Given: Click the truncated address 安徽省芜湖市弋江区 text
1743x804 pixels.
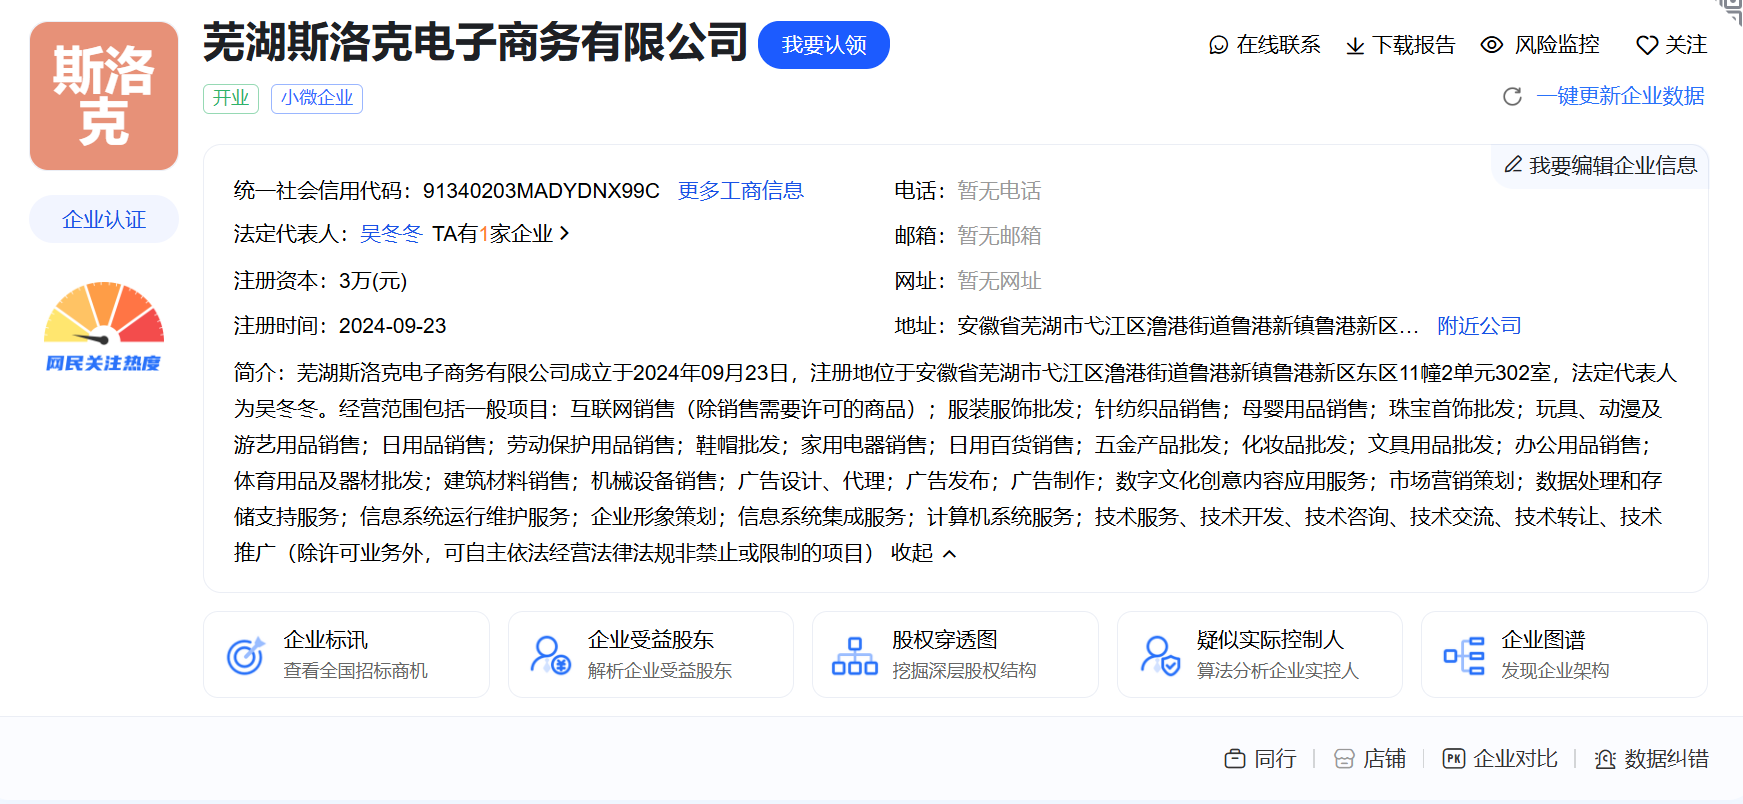Looking at the screenshot, I should [x=1188, y=325].
